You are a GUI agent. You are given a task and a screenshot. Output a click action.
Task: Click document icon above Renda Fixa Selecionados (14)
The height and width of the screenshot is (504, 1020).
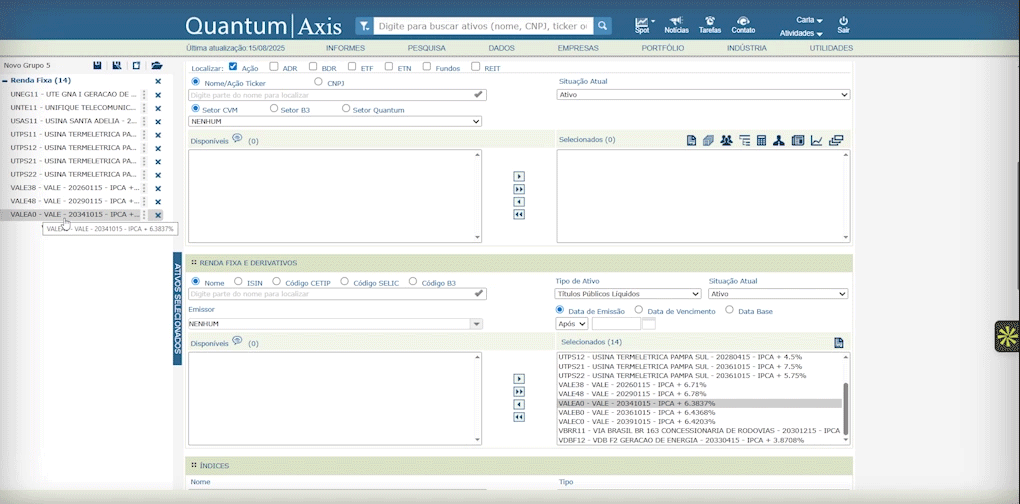[x=839, y=343]
